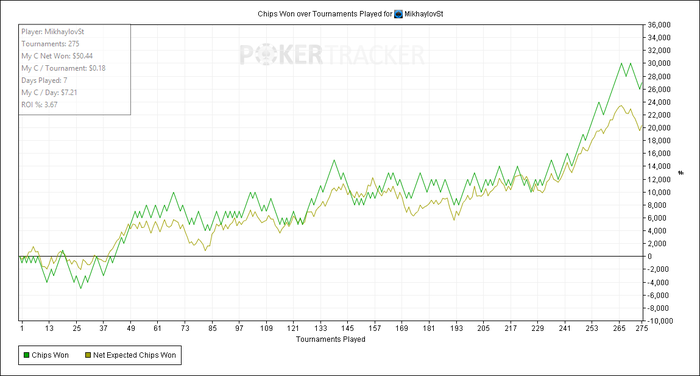Click the 0 y-axis value
The image size is (700, 376).
coord(650,256)
